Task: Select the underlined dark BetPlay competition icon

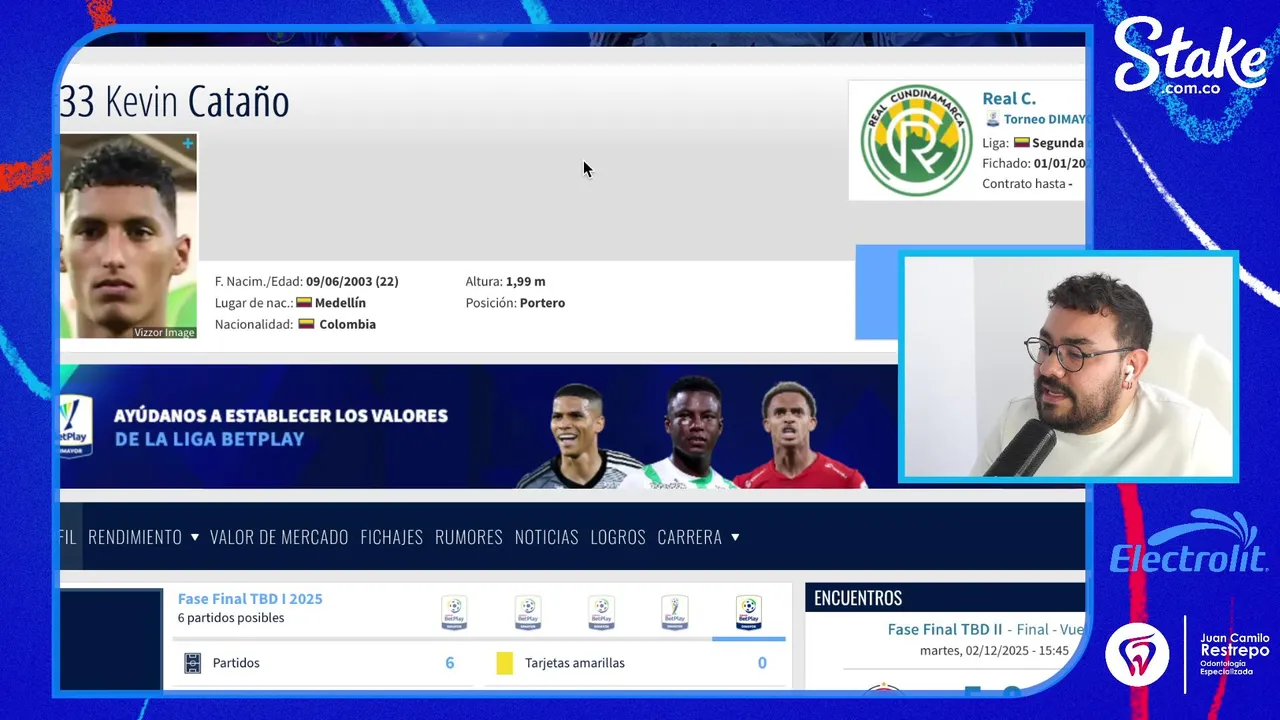Action: click(x=748, y=612)
